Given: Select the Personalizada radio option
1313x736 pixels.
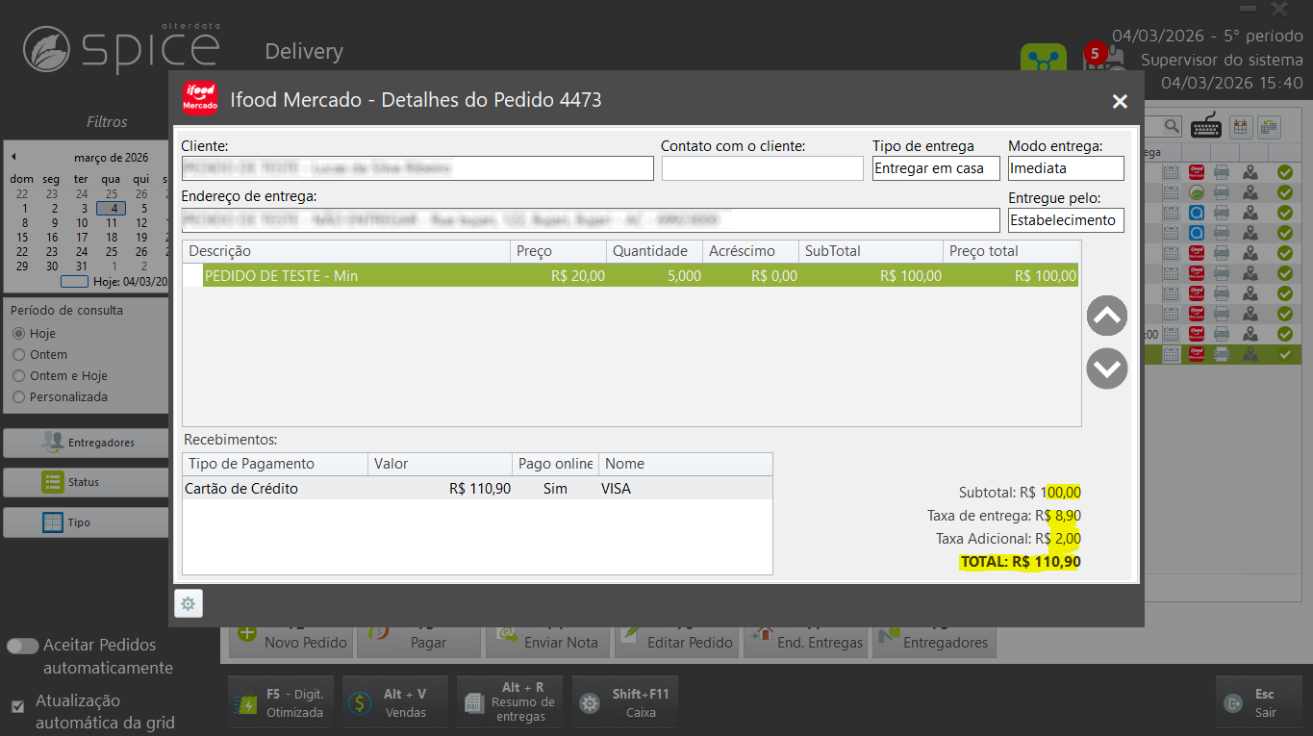Looking at the screenshot, I should tap(18, 396).
